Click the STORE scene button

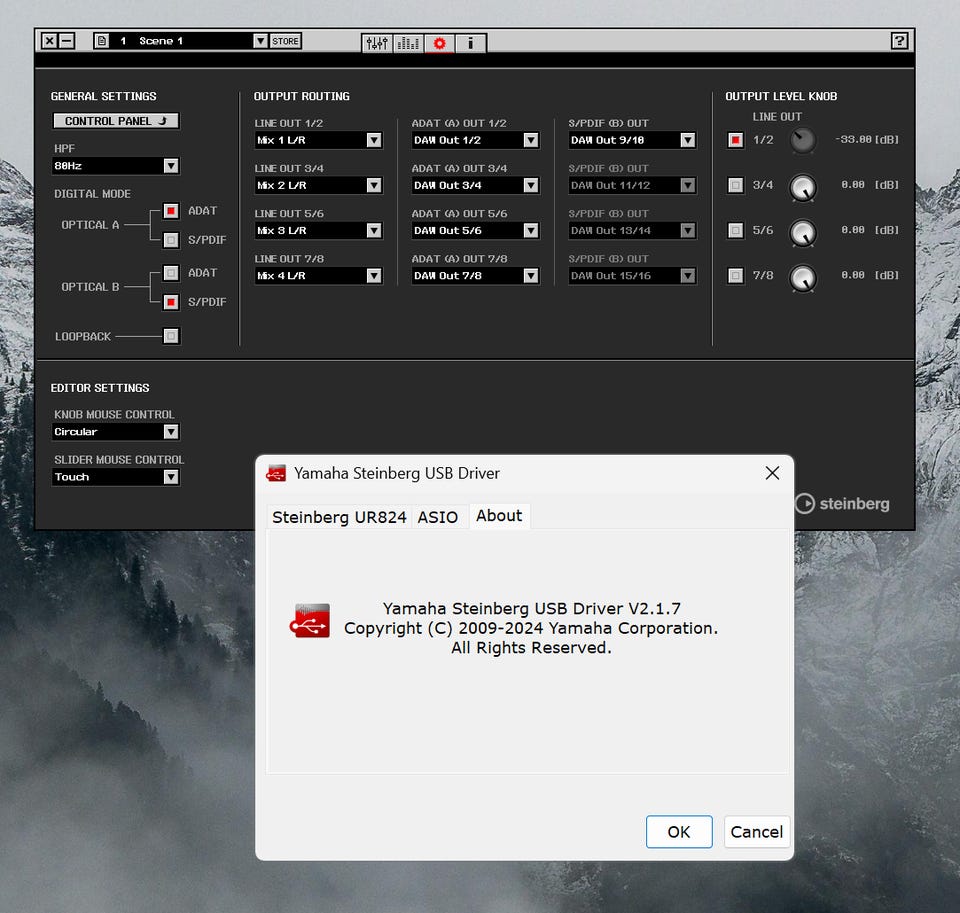pyautogui.click(x=285, y=41)
